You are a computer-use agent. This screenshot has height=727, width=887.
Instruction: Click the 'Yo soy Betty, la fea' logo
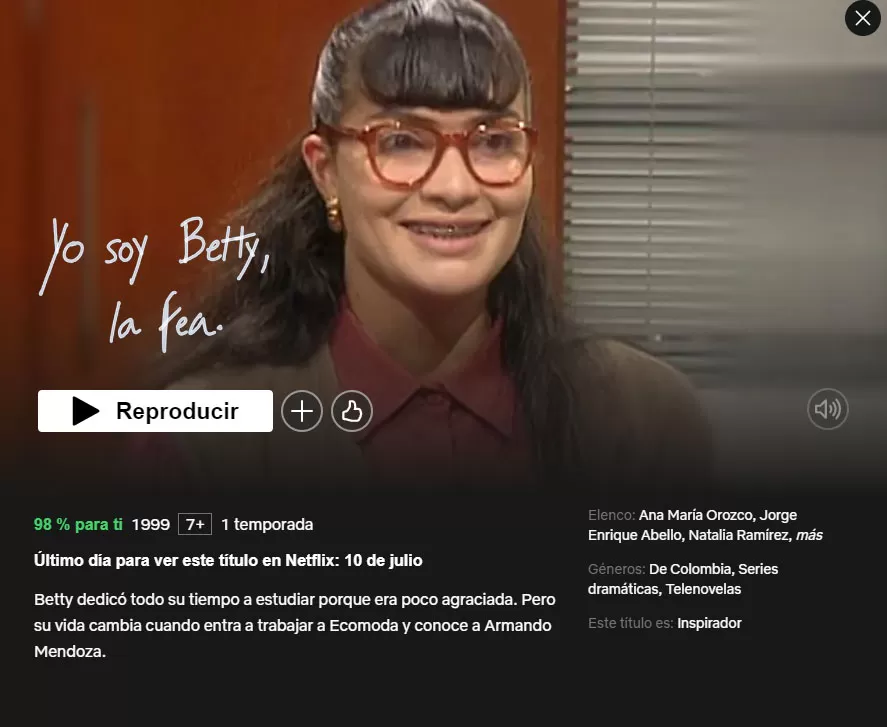(154, 285)
